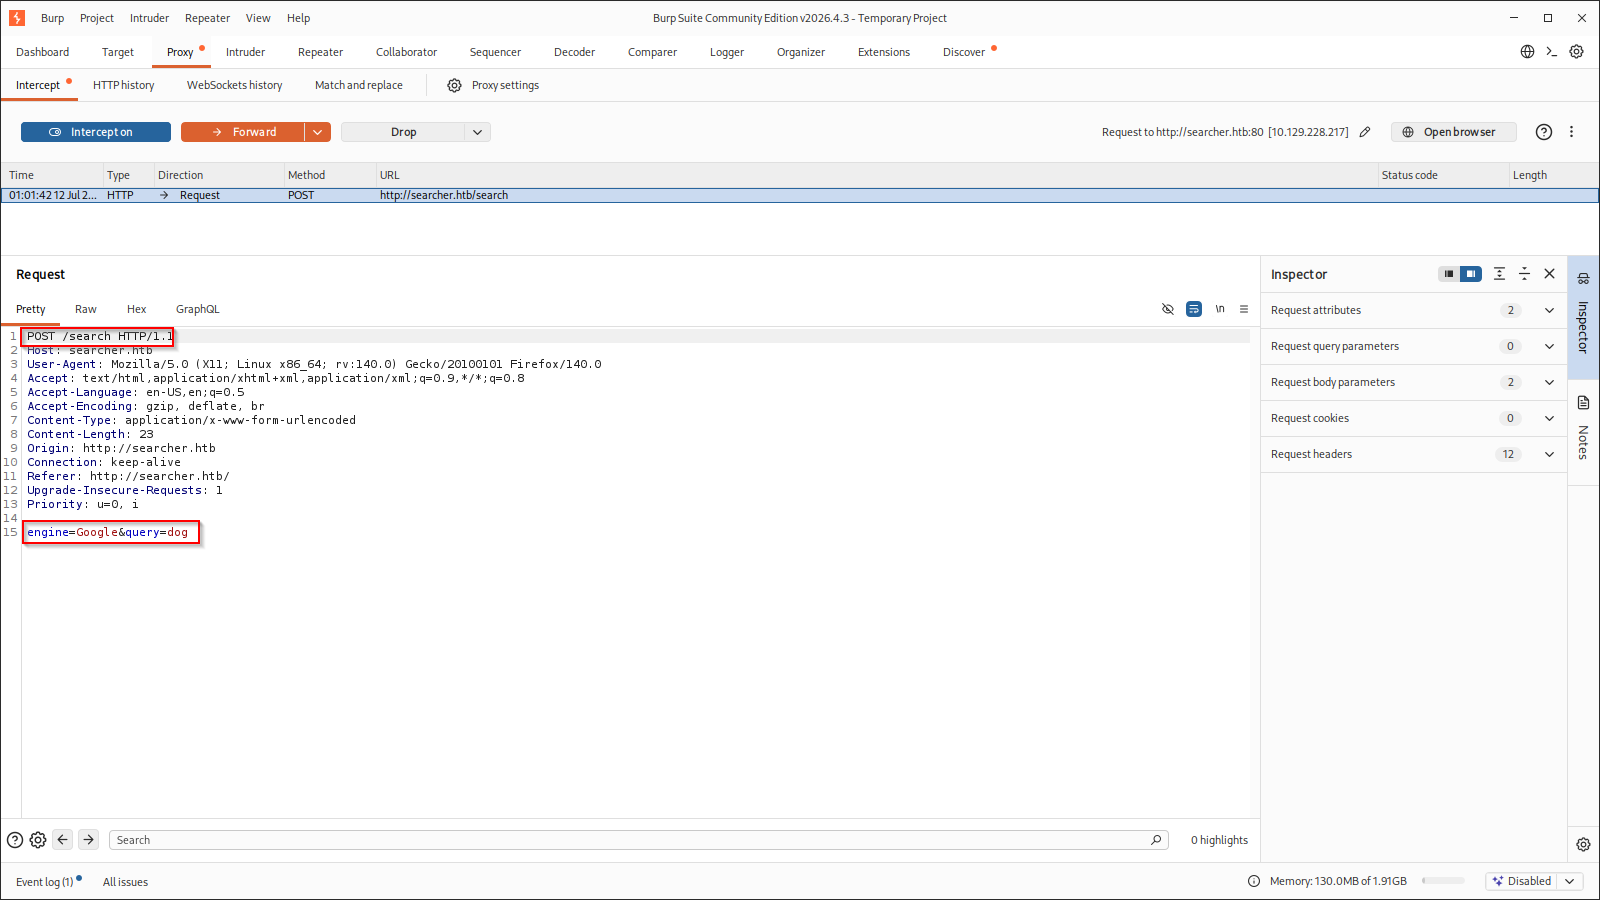Sort the table by URL column header
1600x900 pixels.
pyautogui.click(x=878, y=175)
